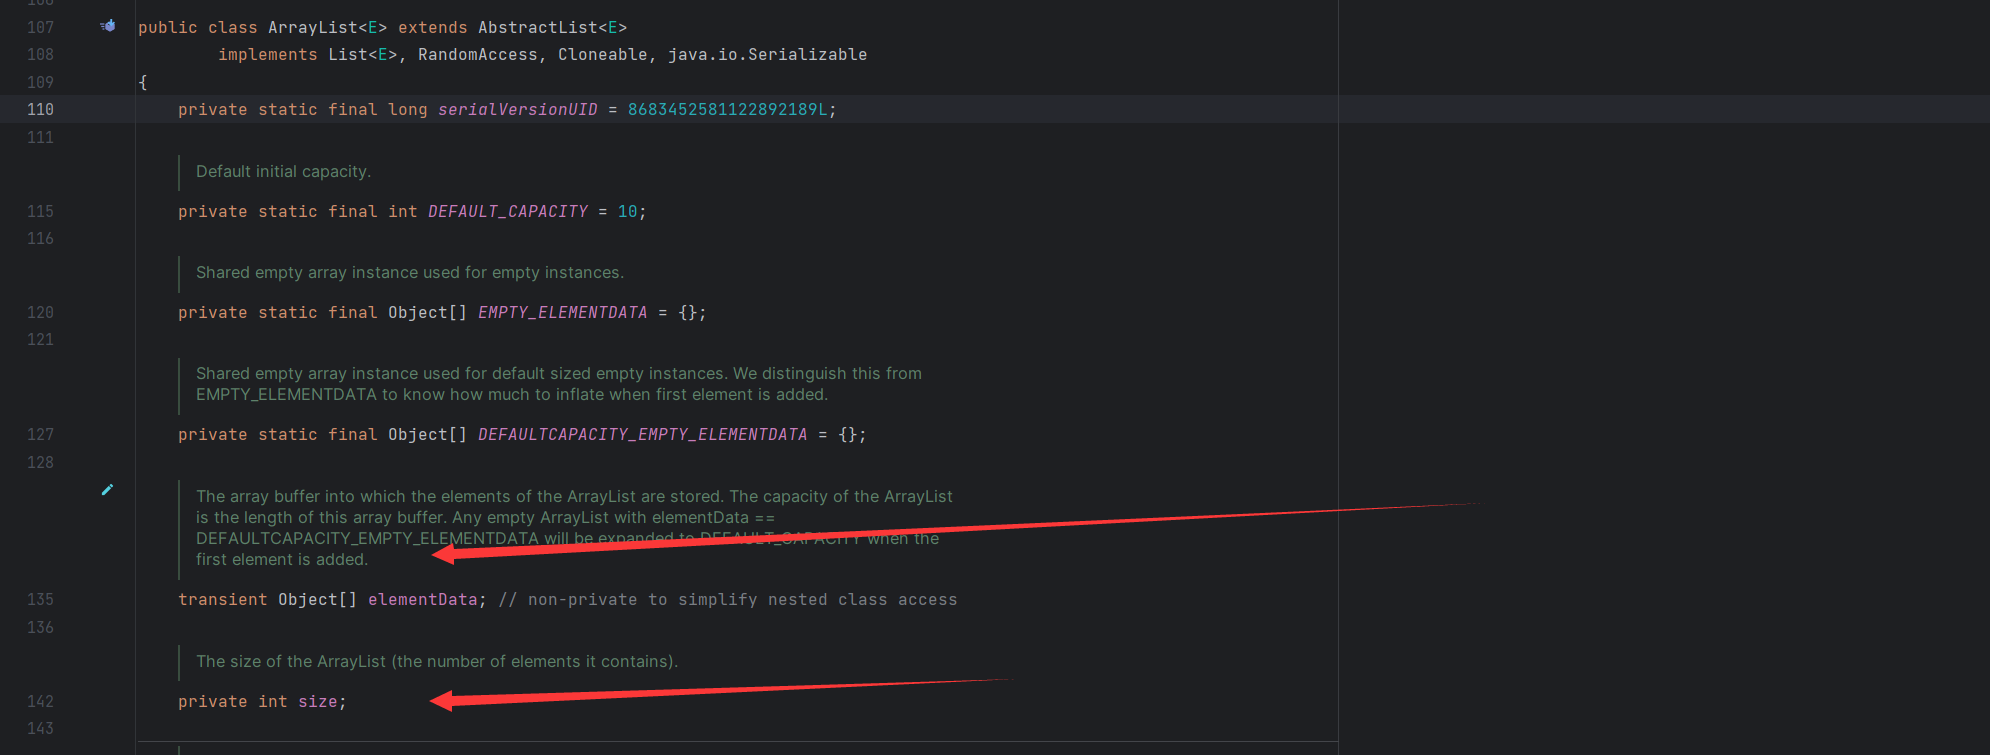Click the elementData field name
Viewport: 1990px width, 755px height.
point(422,600)
